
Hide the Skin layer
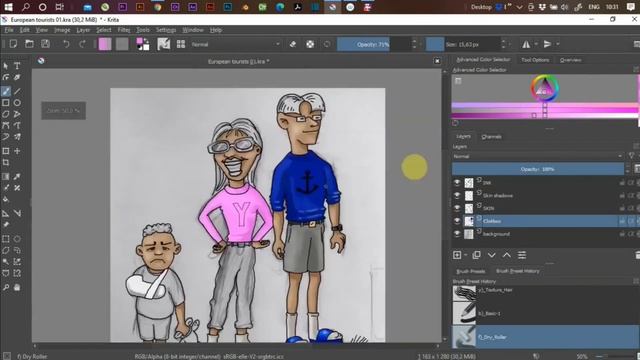tap(457, 208)
